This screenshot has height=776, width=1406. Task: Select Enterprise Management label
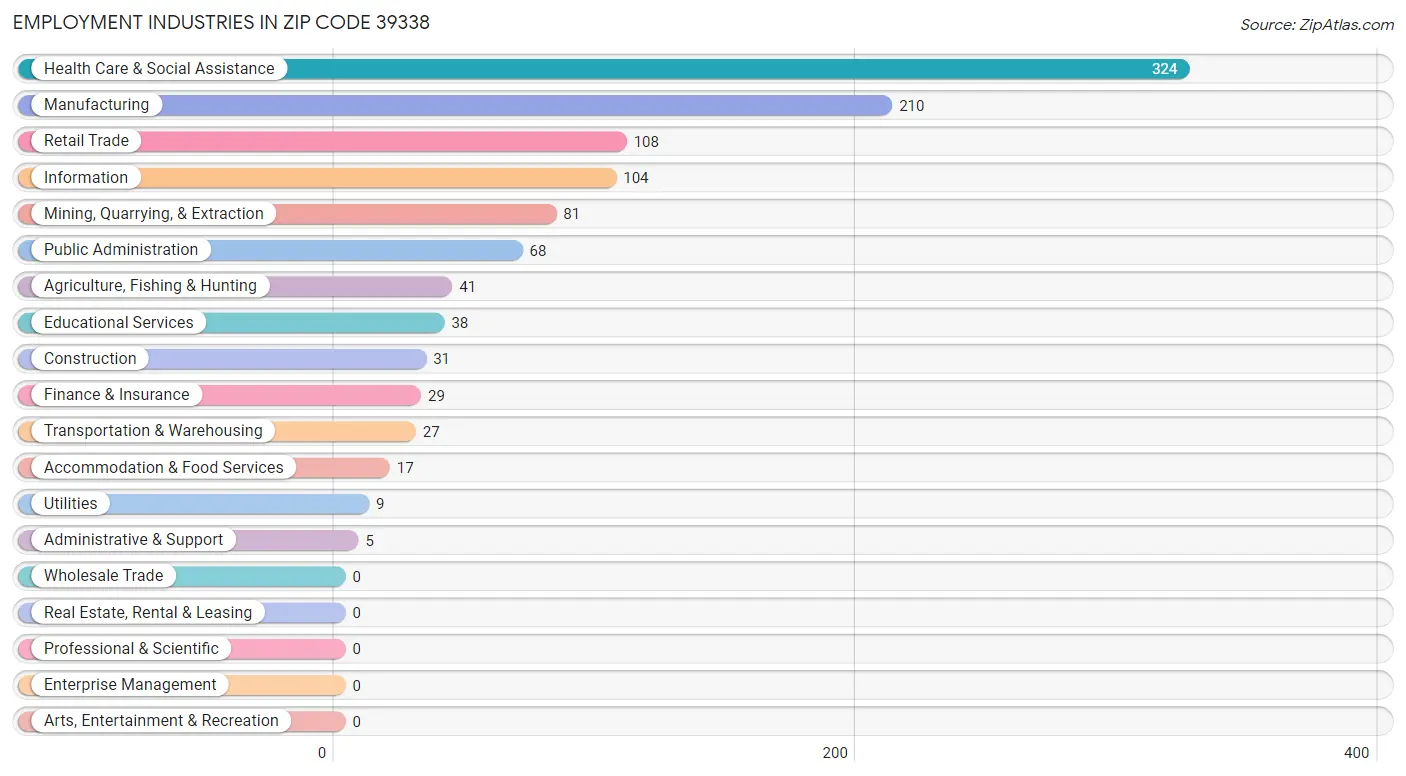coord(130,685)
